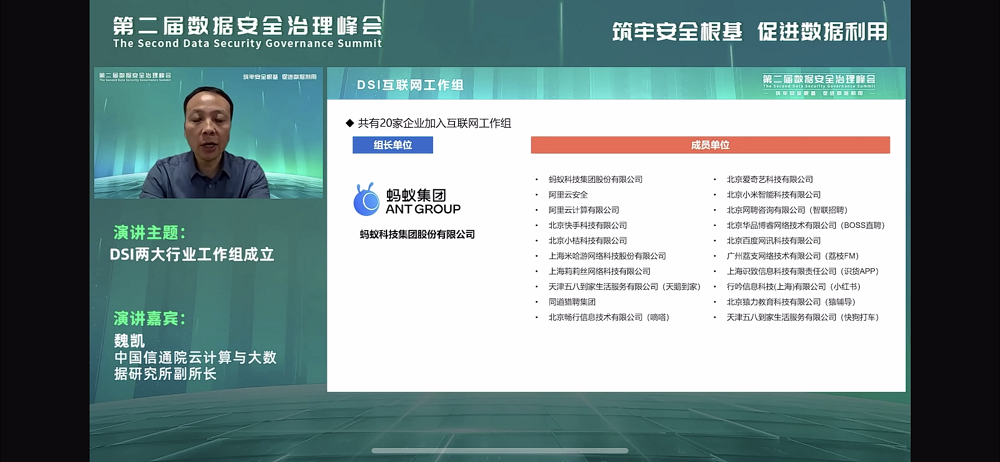This screenshot has height=462, width=1000.
Task: Click the summit logo in slide header corner
Action: 819,84
